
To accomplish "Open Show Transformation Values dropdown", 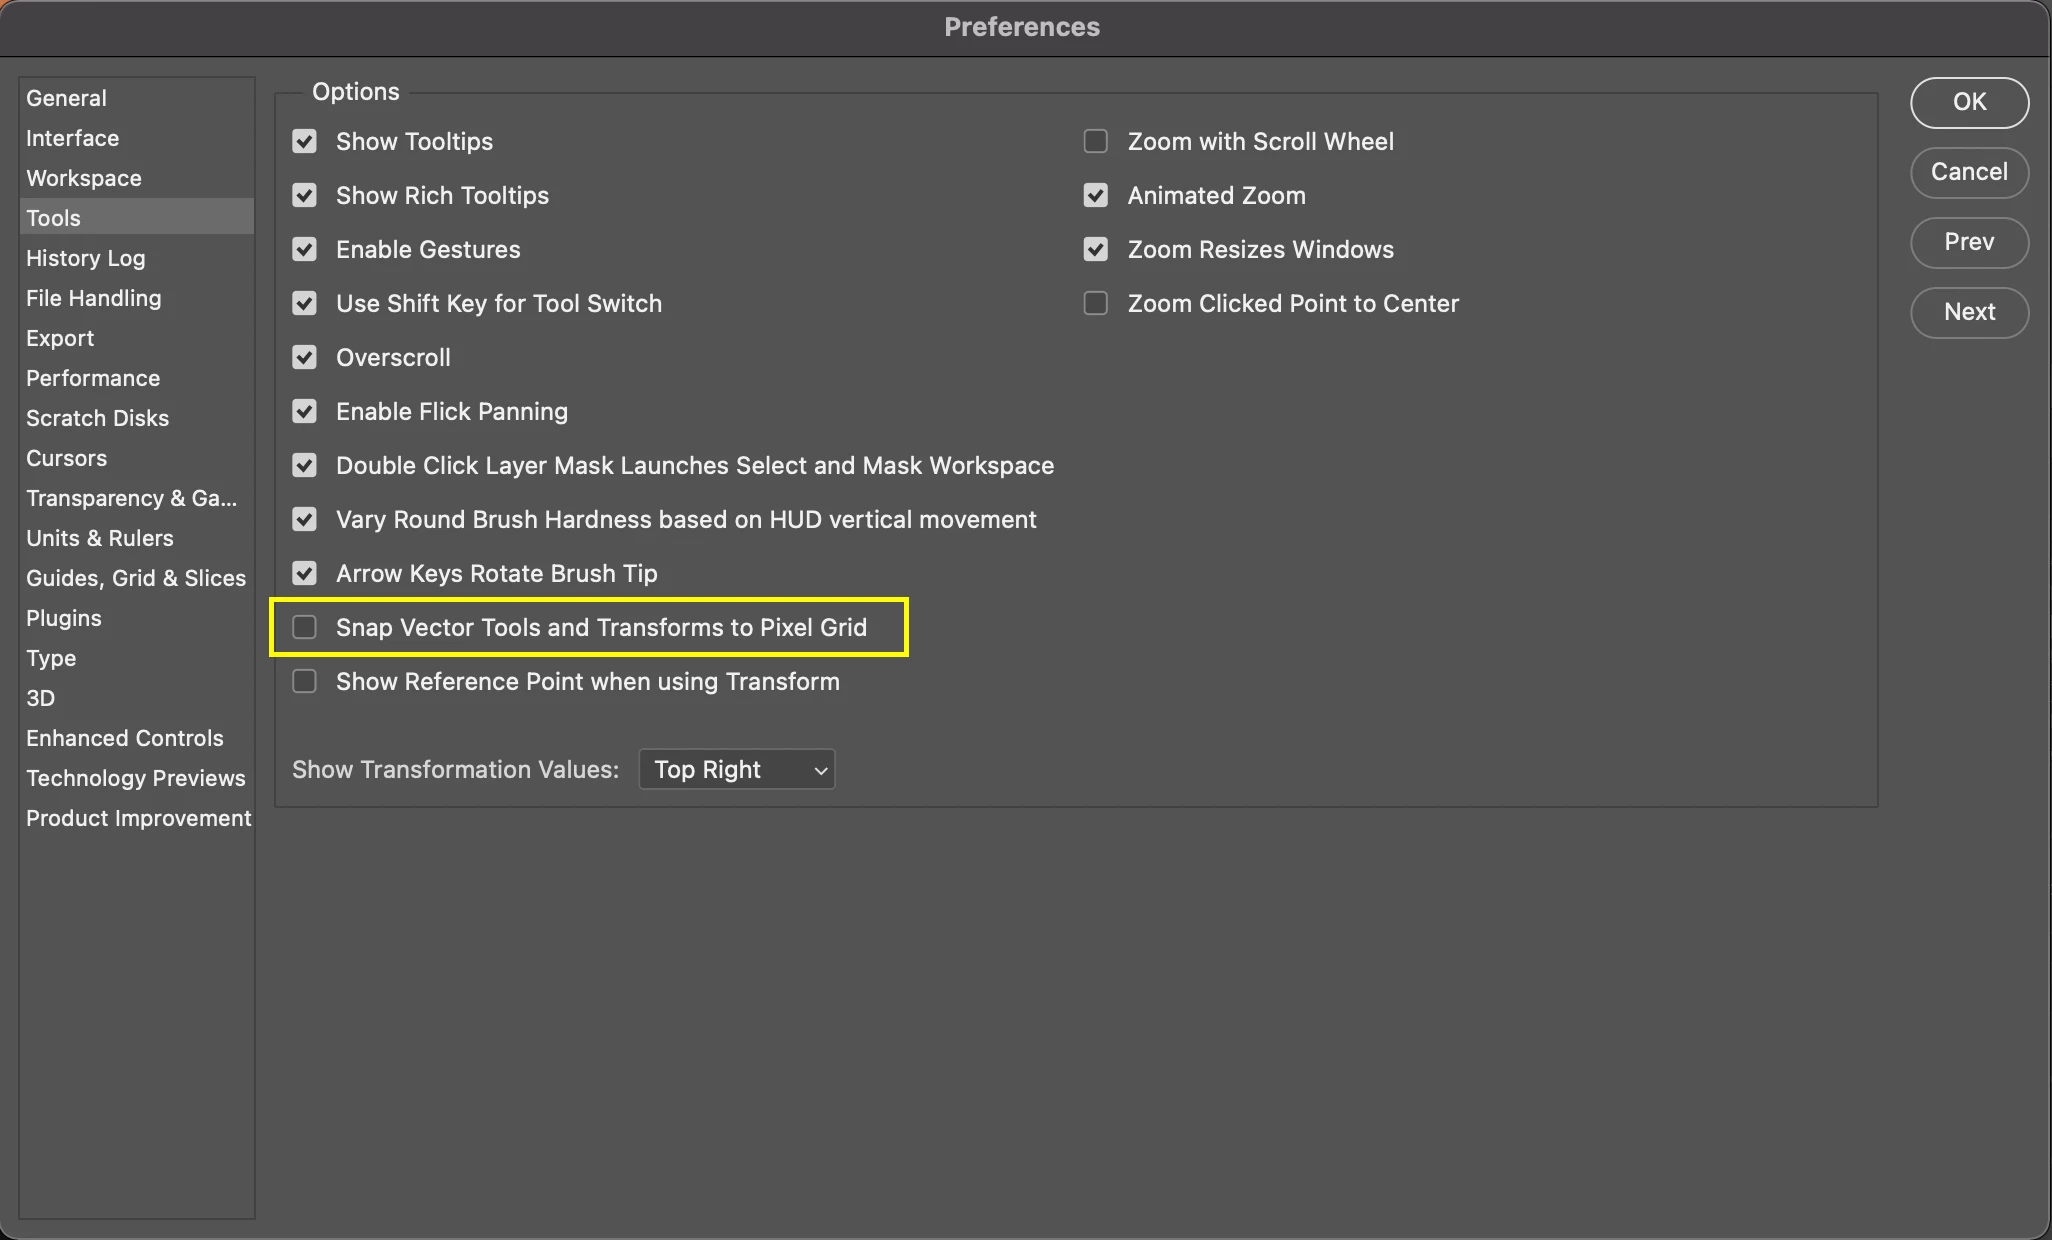I will tap(736, 769).
